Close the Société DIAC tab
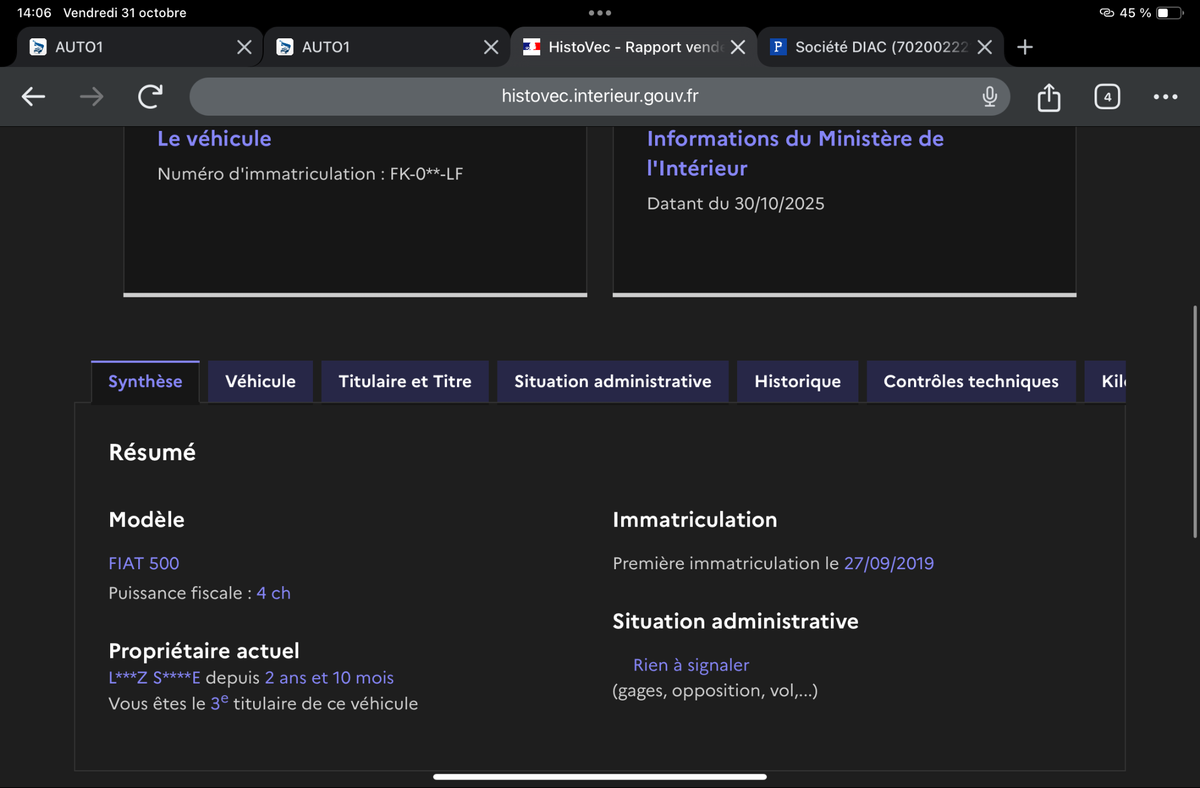The height and width of the screenshot is (788, 1200). [984, 47]
